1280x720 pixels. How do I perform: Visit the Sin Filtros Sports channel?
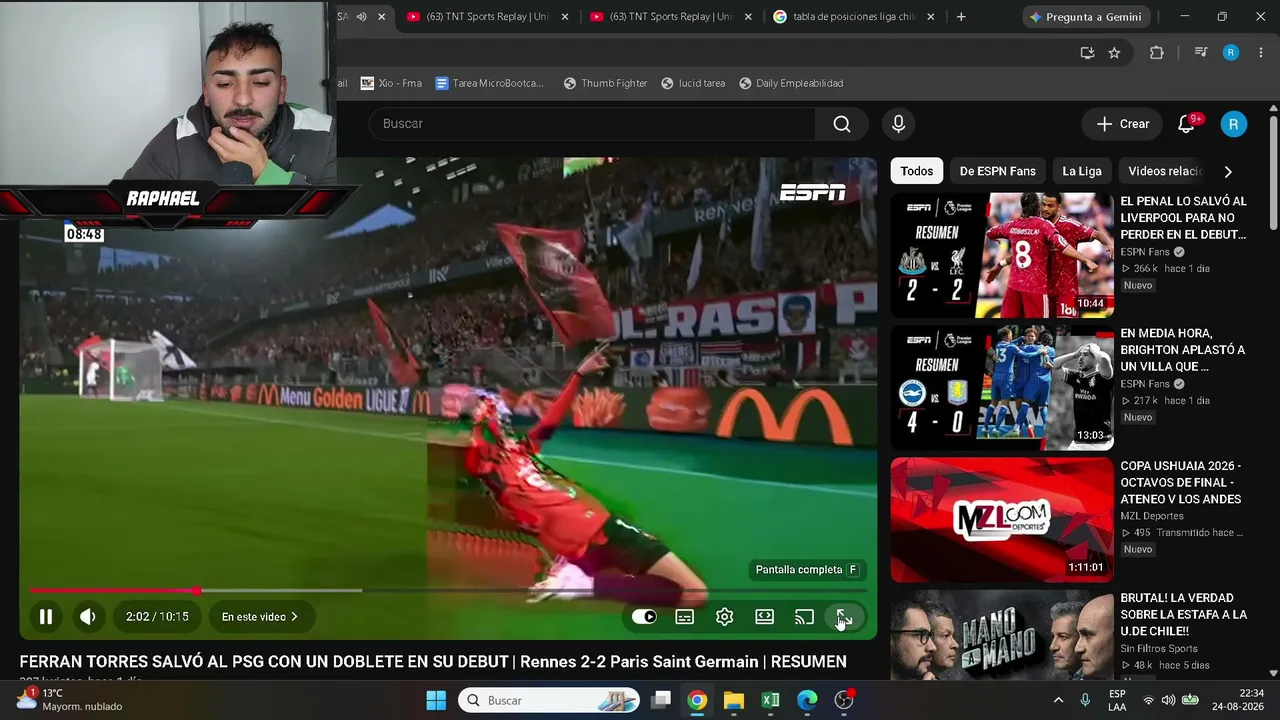[x=1158, y=649]
